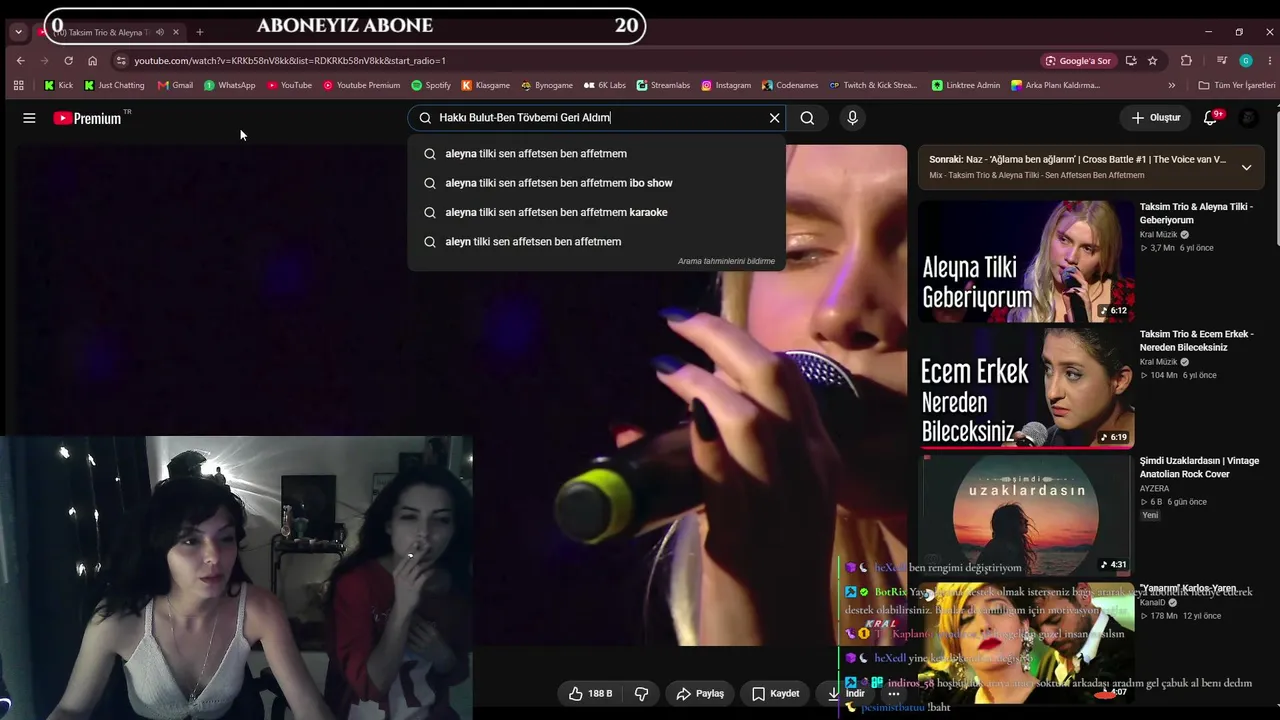The image size is (1280, 720).
Task: Open the Just Chatting bookmark
Action: click(114, 85)
